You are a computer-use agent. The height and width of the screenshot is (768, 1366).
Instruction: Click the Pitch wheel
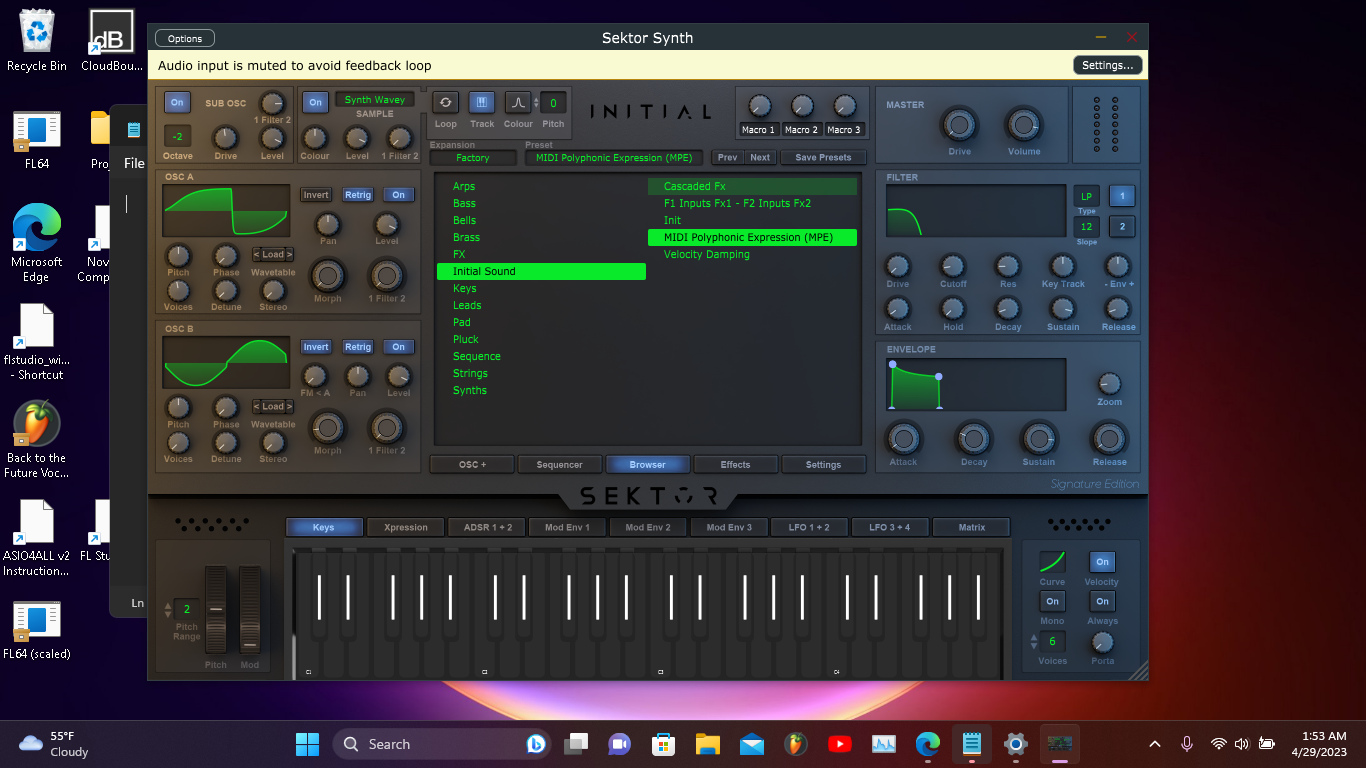click(x=216, y=610)
